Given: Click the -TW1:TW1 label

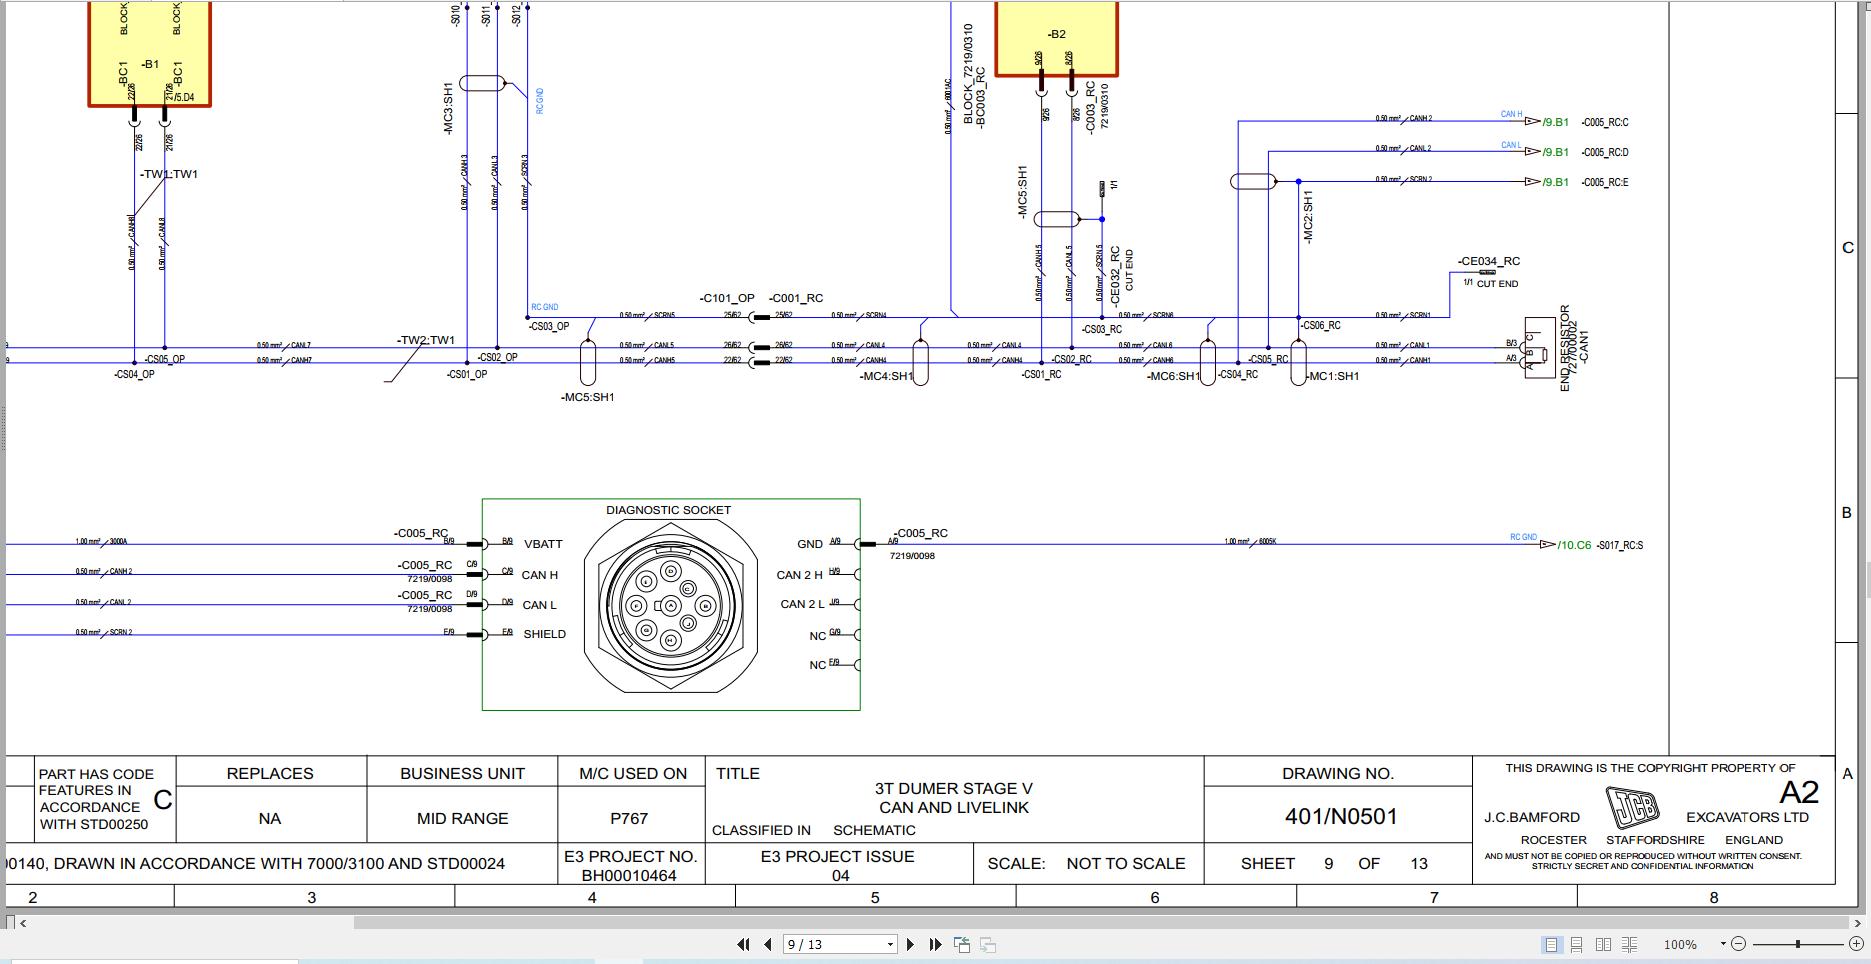Looking at the screenshot, I should point(169,174).
